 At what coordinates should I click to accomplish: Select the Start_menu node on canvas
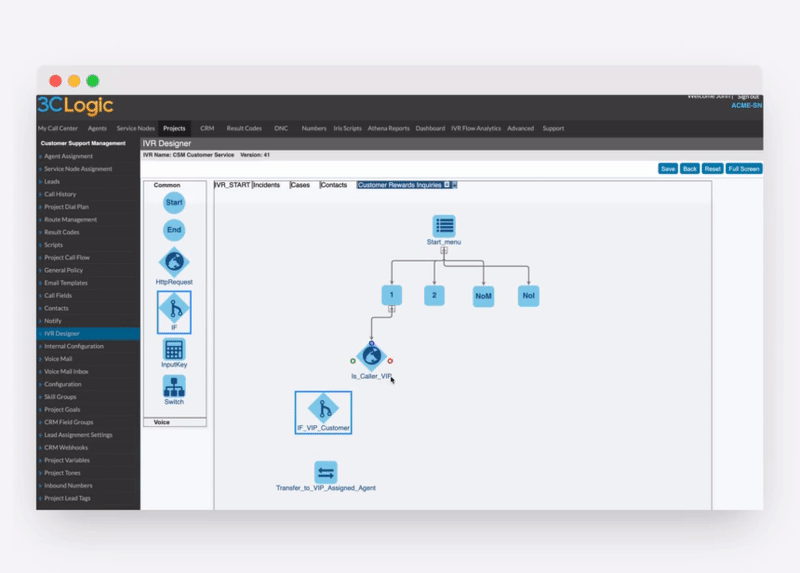click(444, 226)
